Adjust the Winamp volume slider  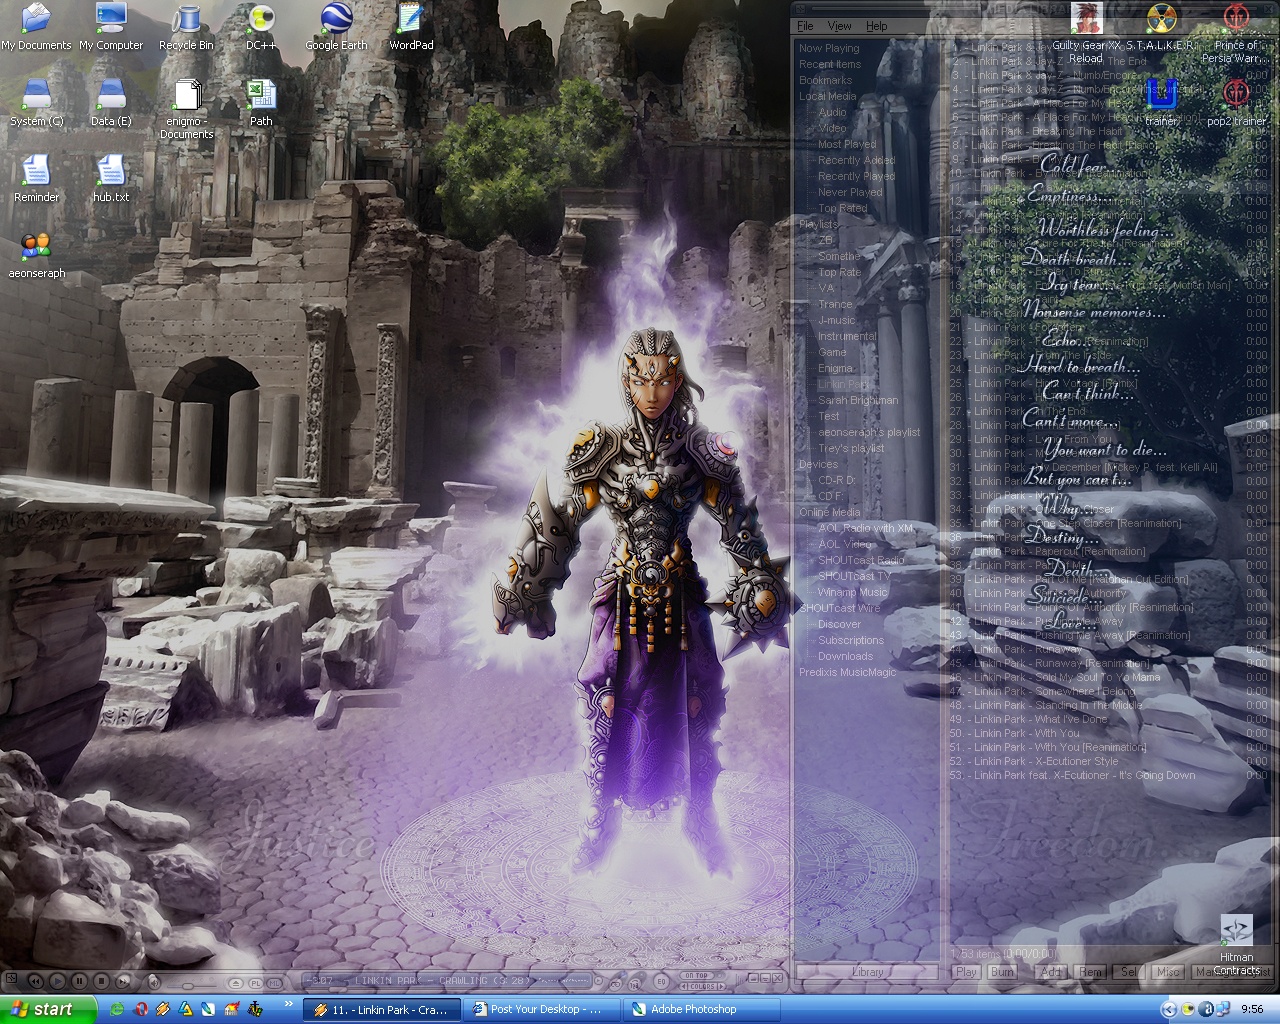coord(188,985)
